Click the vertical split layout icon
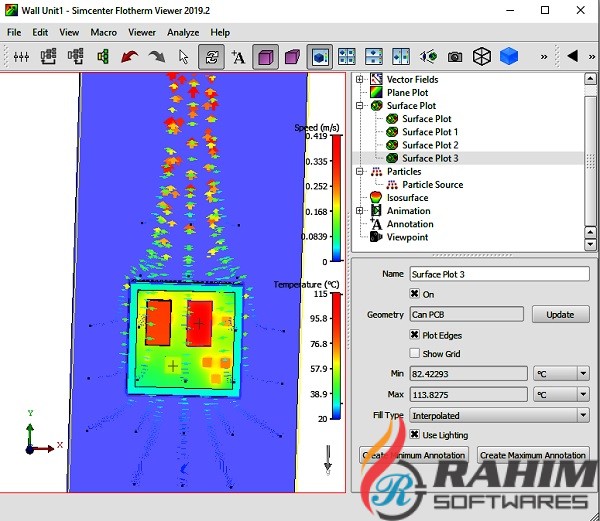This screenshot has width=600, height=521. (401, 57)
